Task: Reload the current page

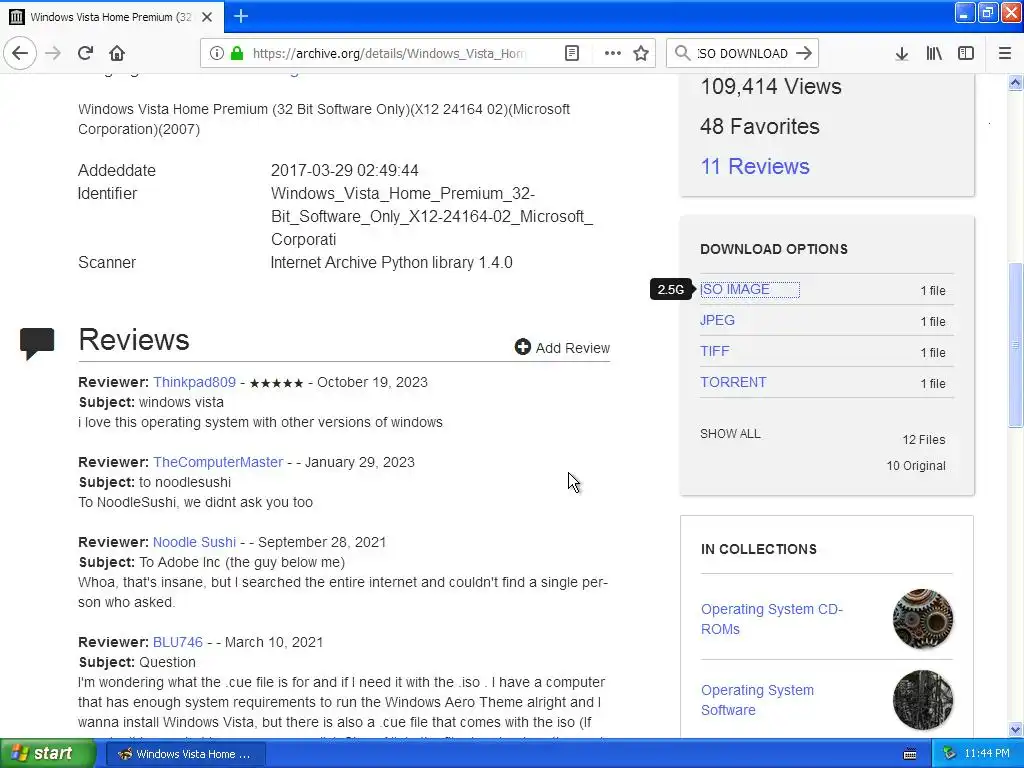Action: 85,53
